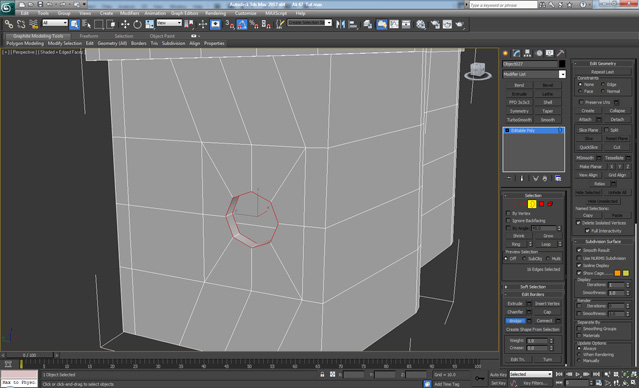Click the ViewCube in viewport

477,70
